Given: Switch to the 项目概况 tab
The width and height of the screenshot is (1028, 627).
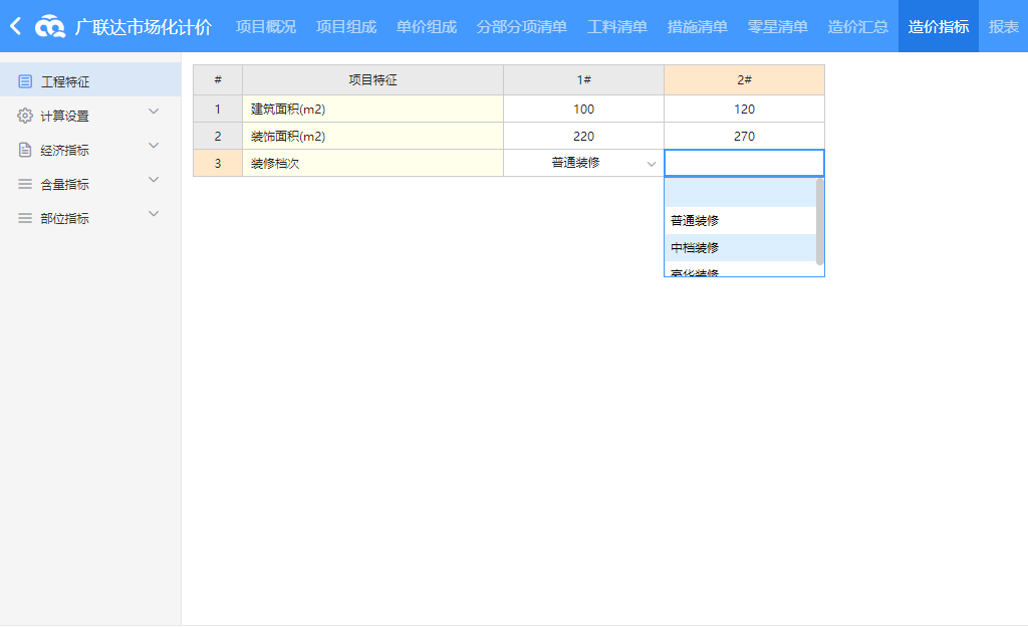Looking at the screenshot, I should (266, 26).
